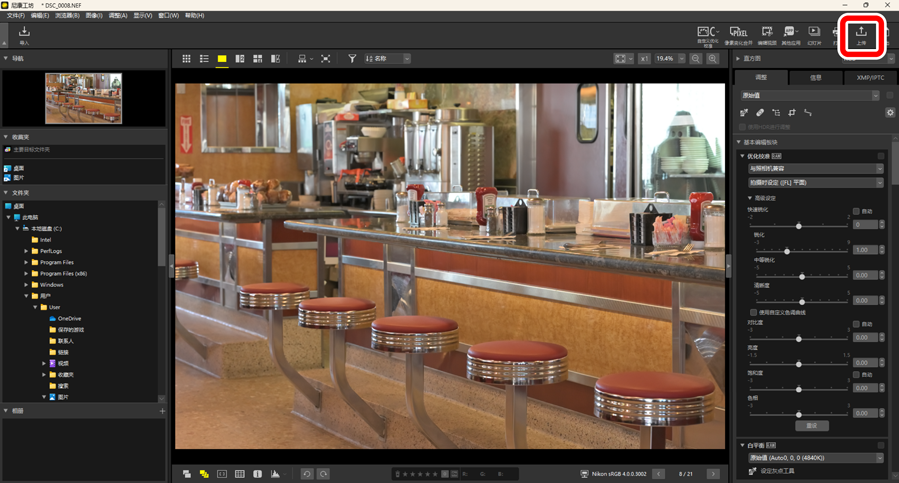The image size is (899, 483).
Task: Open the Slideshow (幻灯片) tool
Action: pos(814,35)
